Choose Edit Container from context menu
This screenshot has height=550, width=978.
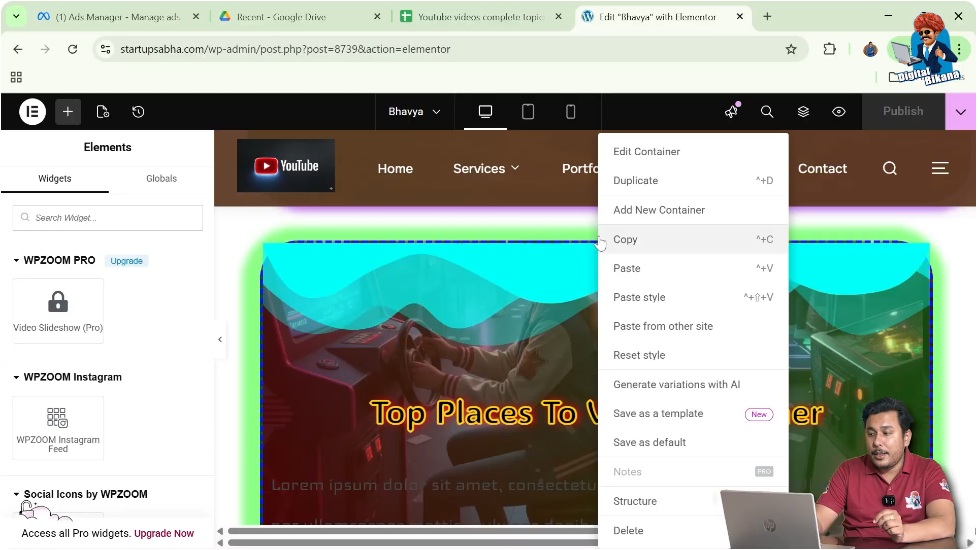point(693,152)
